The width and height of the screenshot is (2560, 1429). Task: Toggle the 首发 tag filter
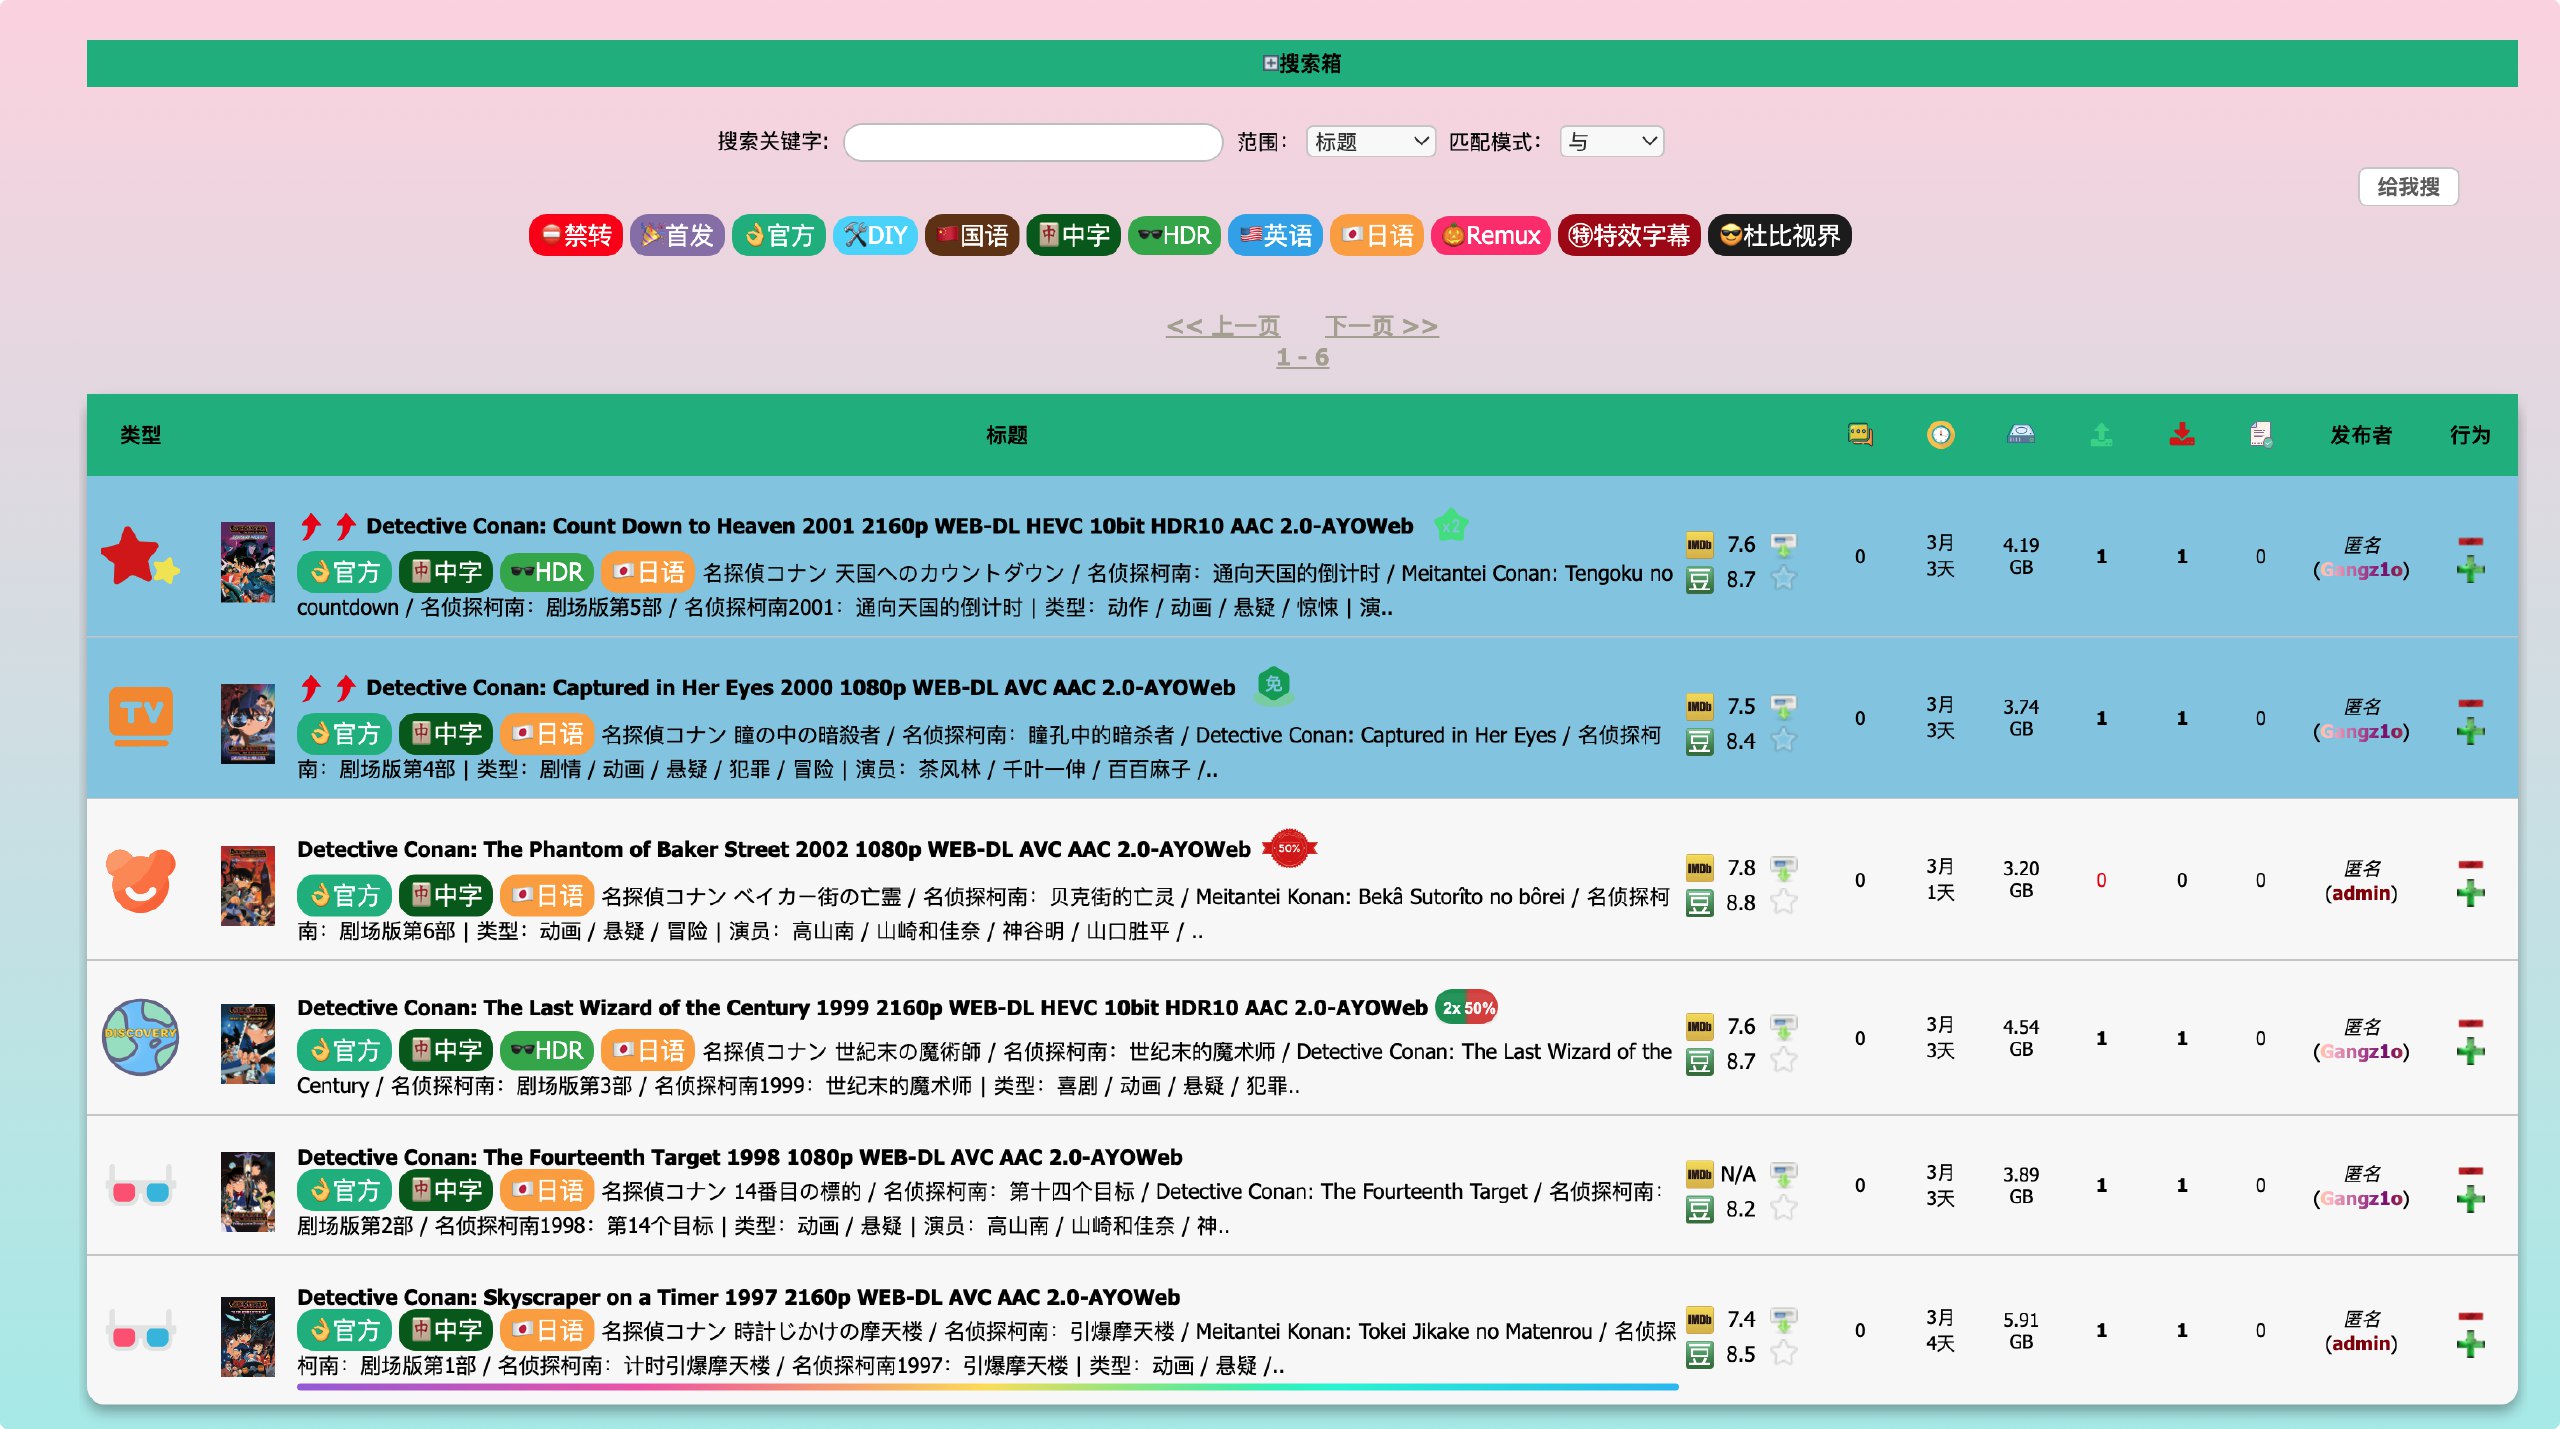tap(677, 235)
